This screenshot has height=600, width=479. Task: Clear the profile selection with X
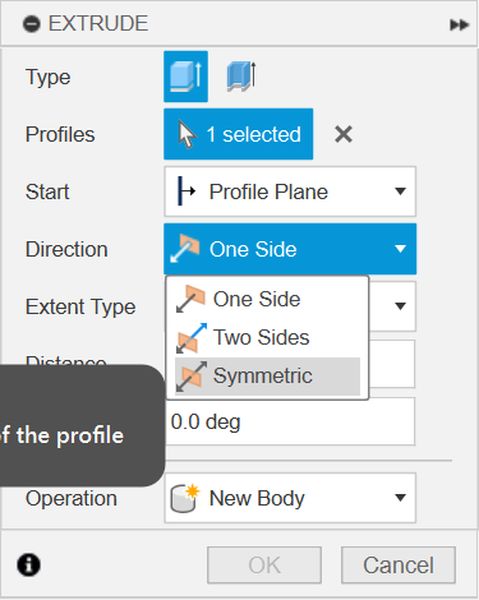(x=343, y=134)
